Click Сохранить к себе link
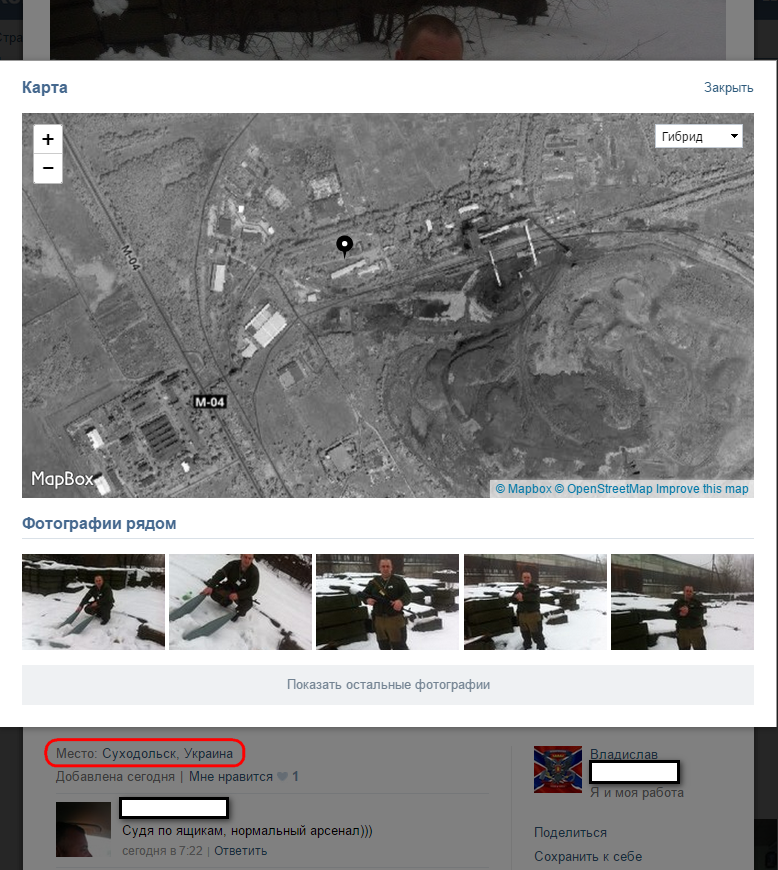The height and width of the screenshot is (870, 778). (588, 856)
